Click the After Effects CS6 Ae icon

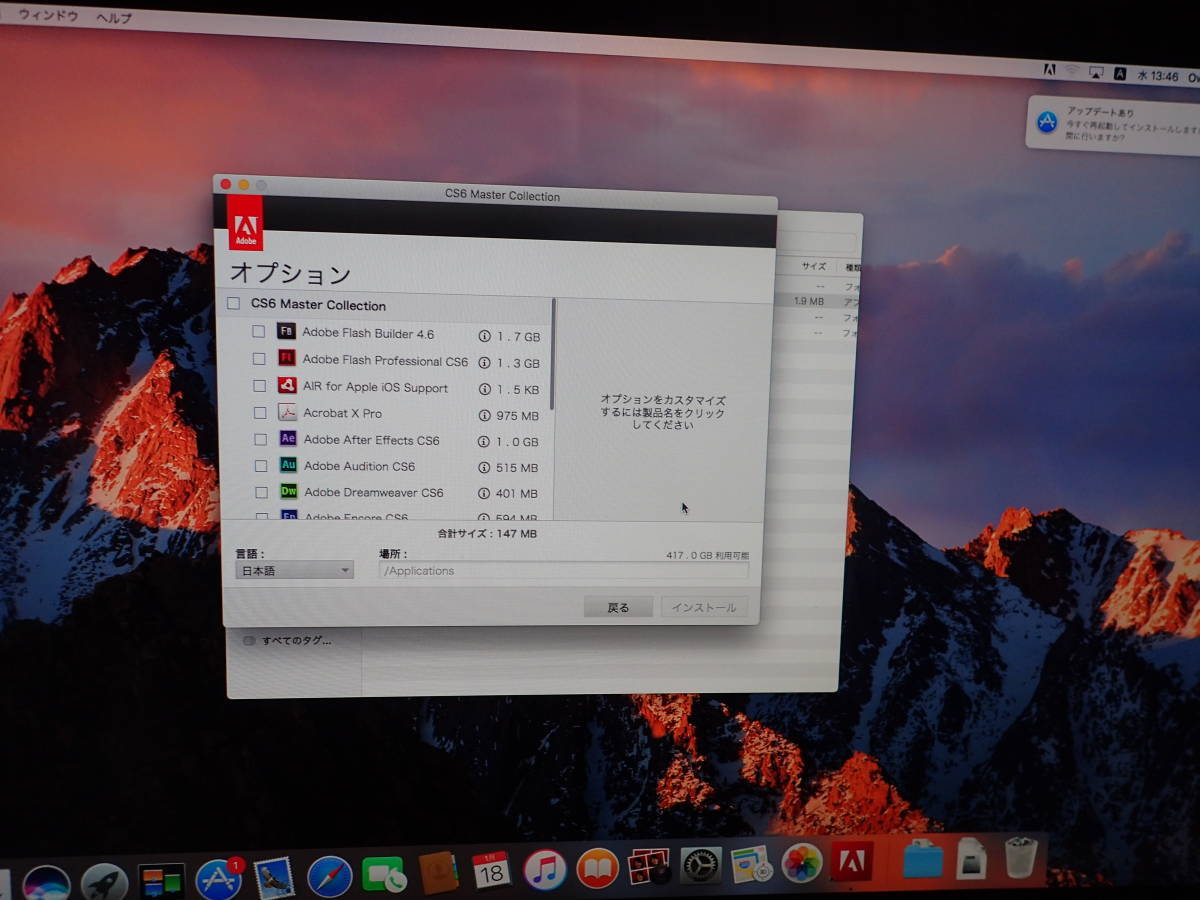pos(288,438)
